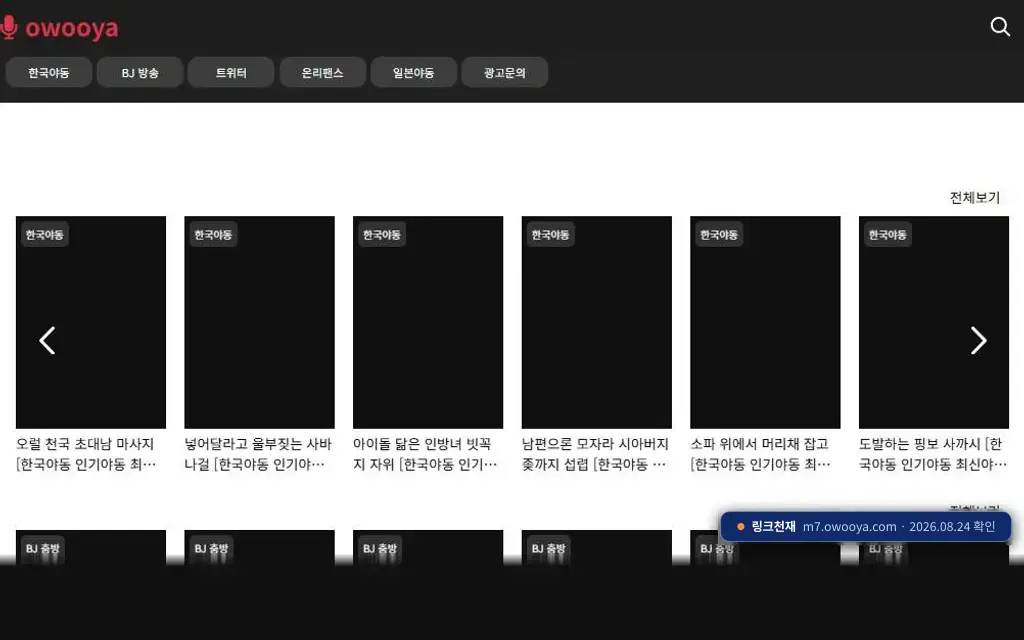Open the BJ 방송 nav tab

coord(140,72)
